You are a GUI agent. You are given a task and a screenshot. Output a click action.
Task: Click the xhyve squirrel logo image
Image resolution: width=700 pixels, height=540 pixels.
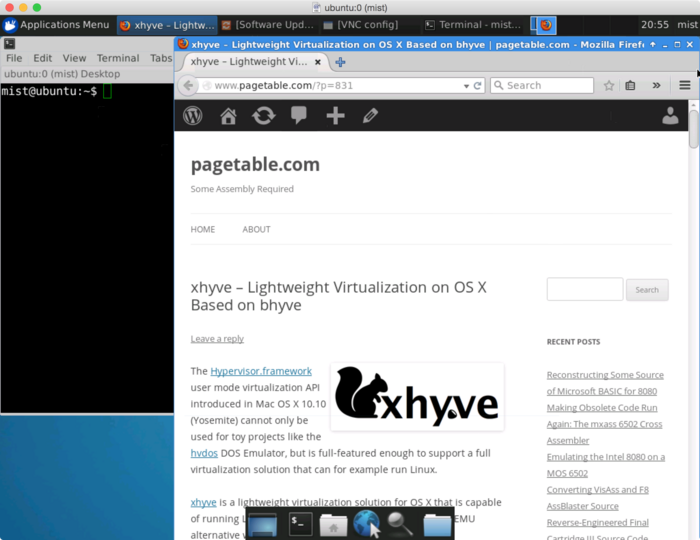(x=417, y=397)
